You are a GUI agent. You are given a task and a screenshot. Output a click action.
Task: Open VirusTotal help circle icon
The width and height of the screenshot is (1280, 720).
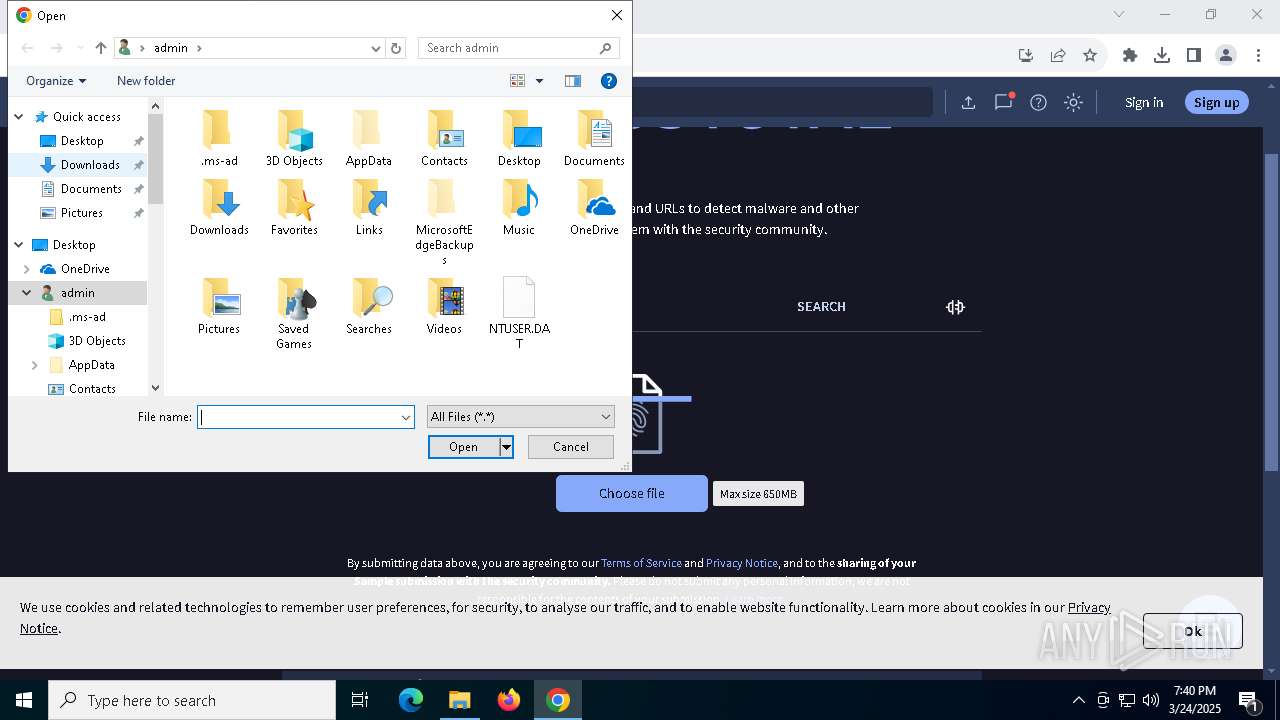(x=1038, y=102)
